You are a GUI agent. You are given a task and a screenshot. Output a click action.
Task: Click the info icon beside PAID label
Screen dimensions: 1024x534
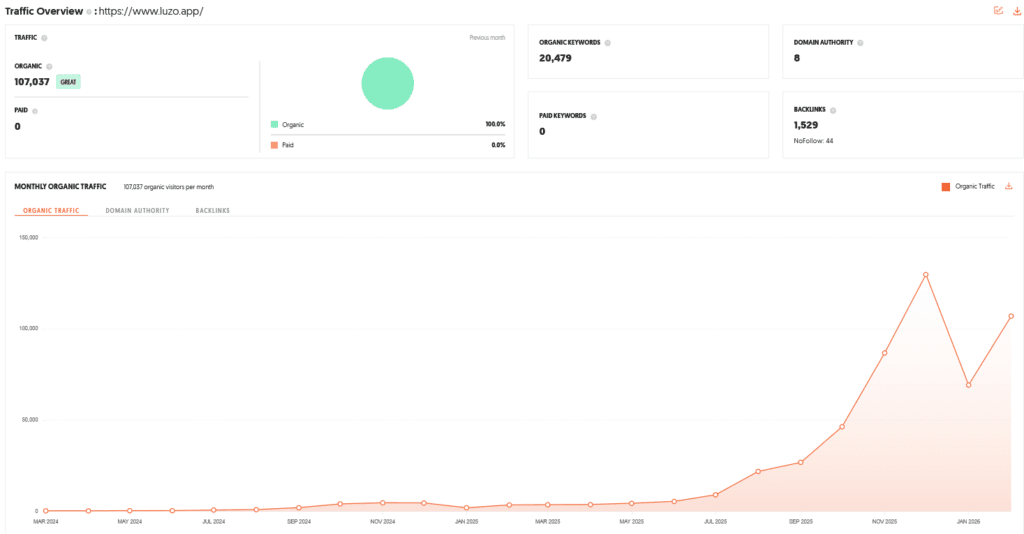click(35, 111)
